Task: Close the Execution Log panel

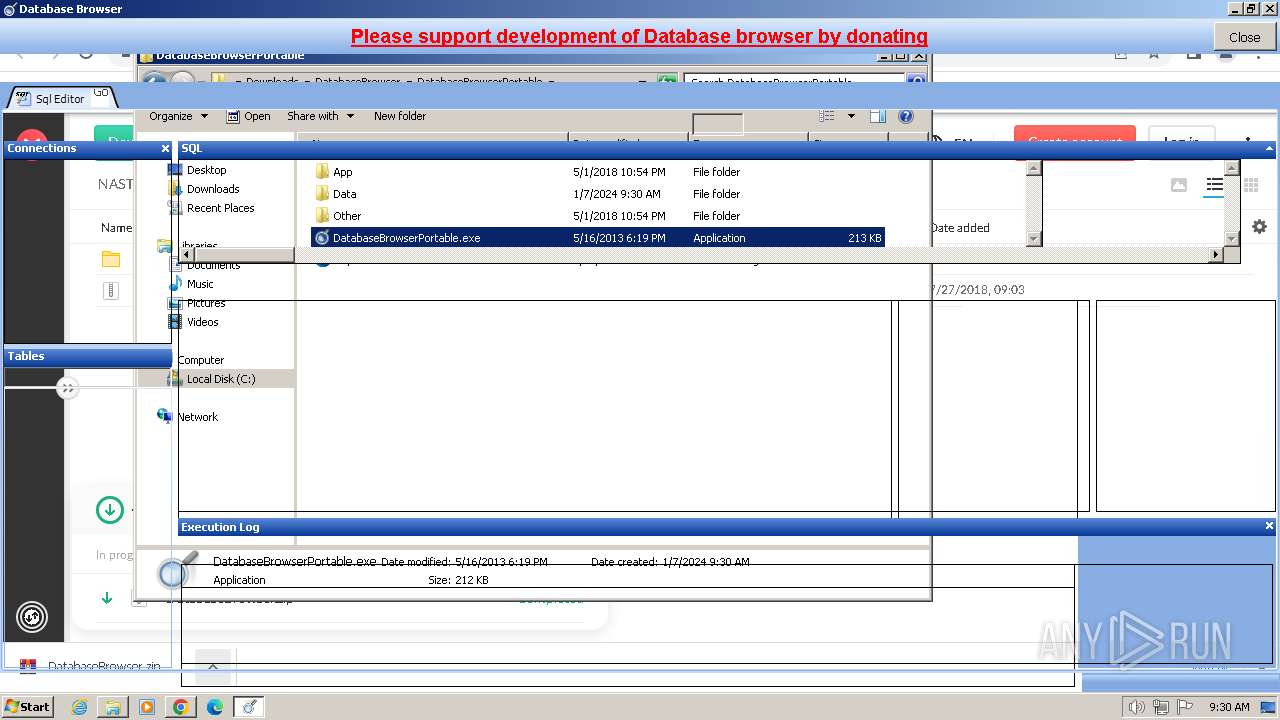Action: [x=1269, y=526]
